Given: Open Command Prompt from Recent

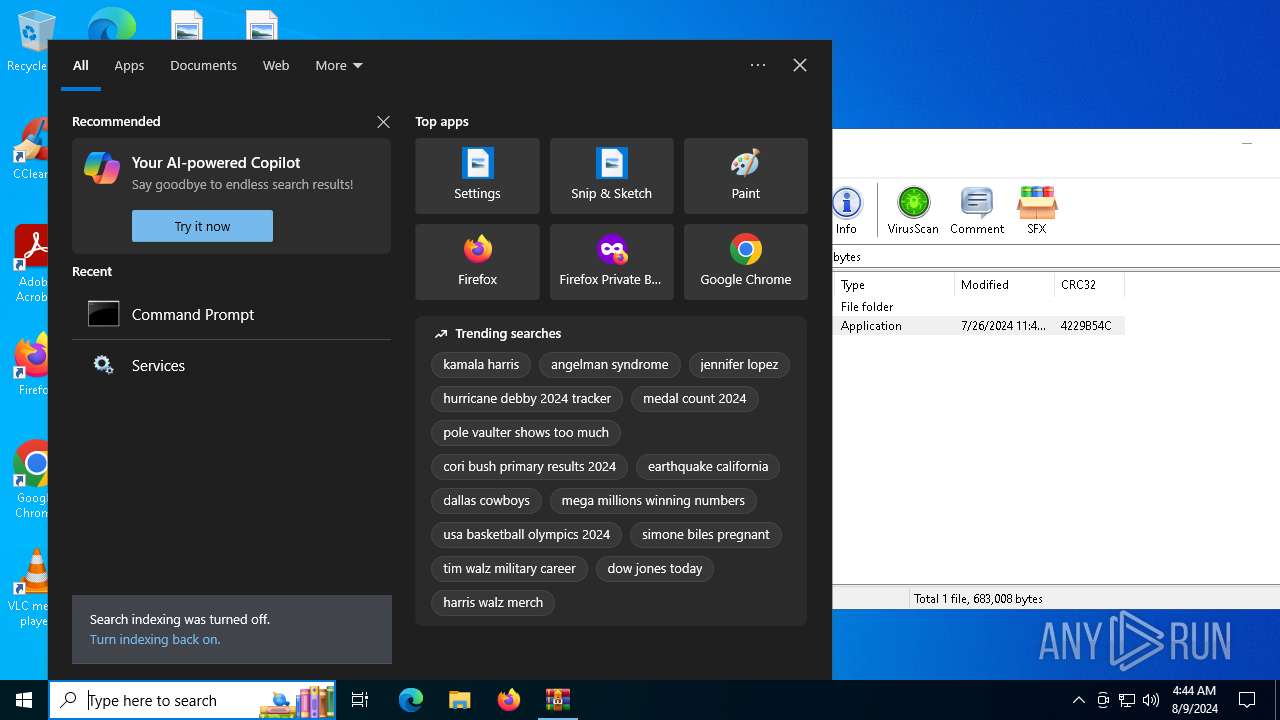Looking at the screenshot, I should click(x=231, y=314).
